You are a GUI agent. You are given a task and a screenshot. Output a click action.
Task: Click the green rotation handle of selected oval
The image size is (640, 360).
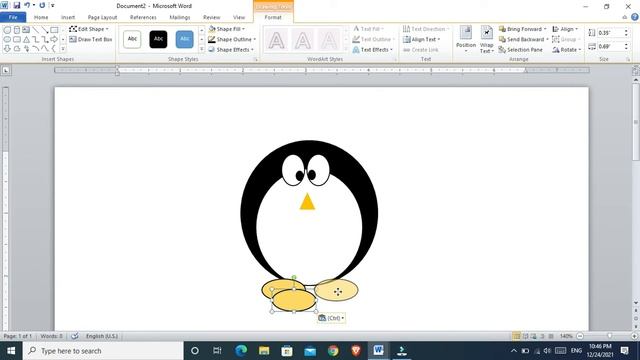click(294, 278)
